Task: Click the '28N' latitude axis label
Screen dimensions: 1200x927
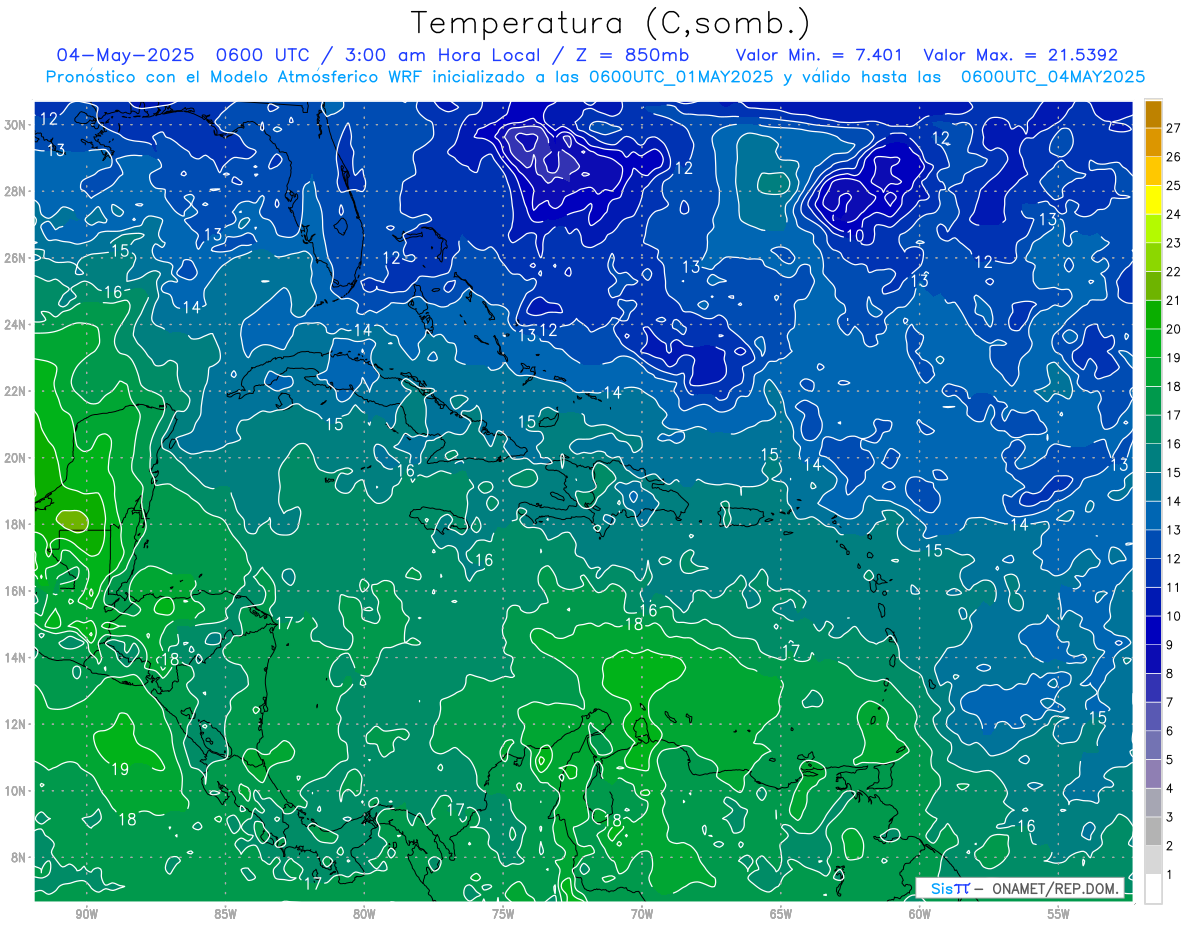Action: pos(15,191)
